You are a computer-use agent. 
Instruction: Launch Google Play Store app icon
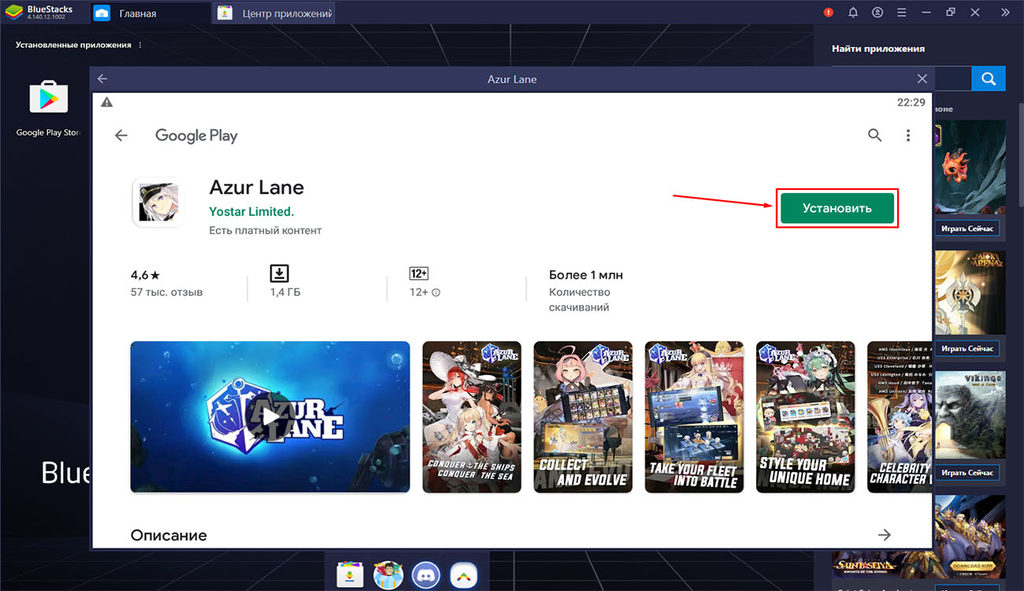(x=49, y=97)
